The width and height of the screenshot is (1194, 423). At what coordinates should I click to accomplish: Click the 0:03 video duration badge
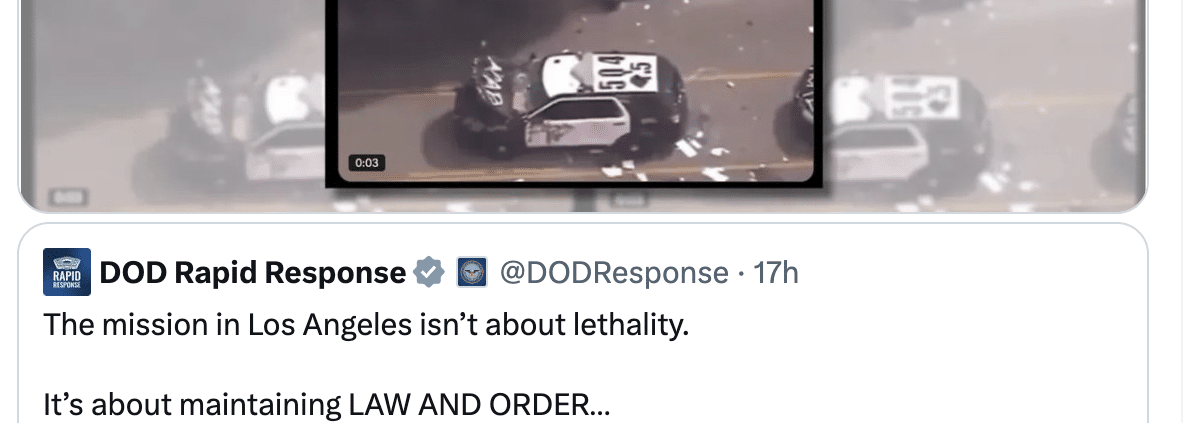click(x=367, y=163)
